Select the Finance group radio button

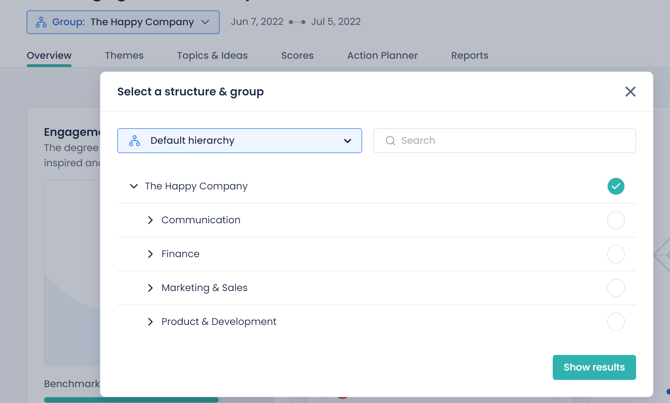[x=615, y=254]
